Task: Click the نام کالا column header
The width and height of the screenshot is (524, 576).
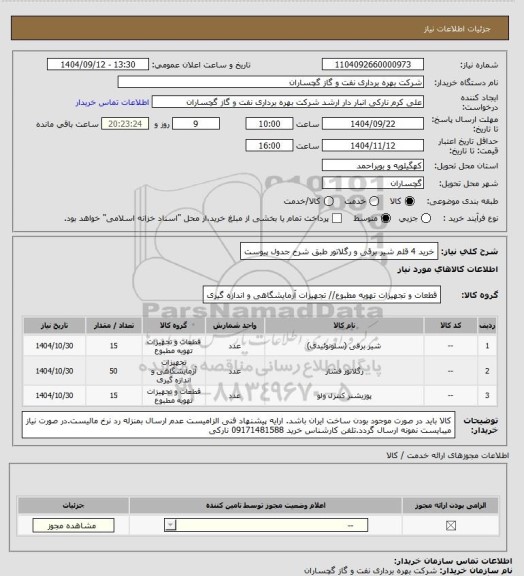Action: (344, 325)
